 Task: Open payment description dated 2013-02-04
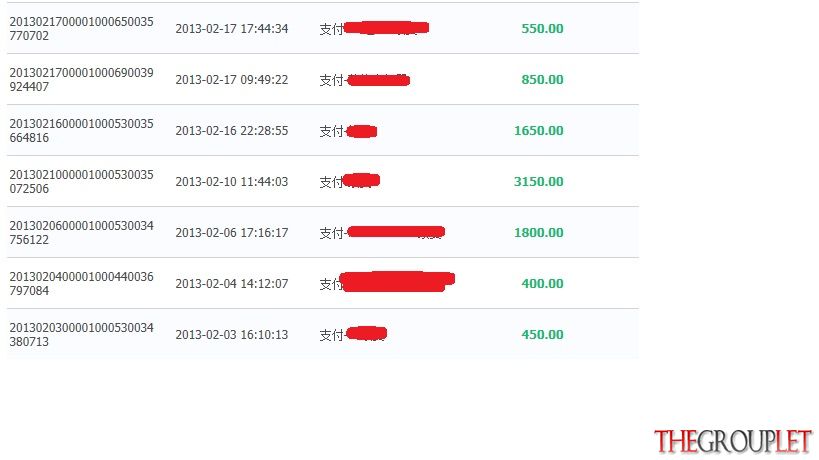click(387, 282)
